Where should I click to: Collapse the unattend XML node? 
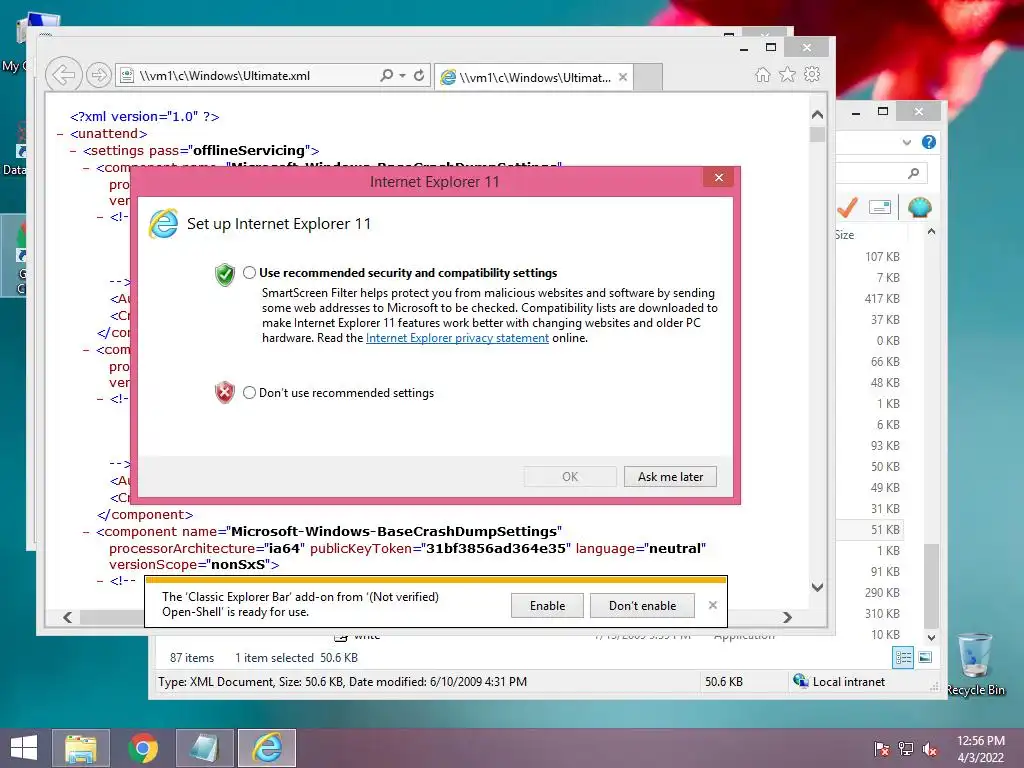click(60, 134)
